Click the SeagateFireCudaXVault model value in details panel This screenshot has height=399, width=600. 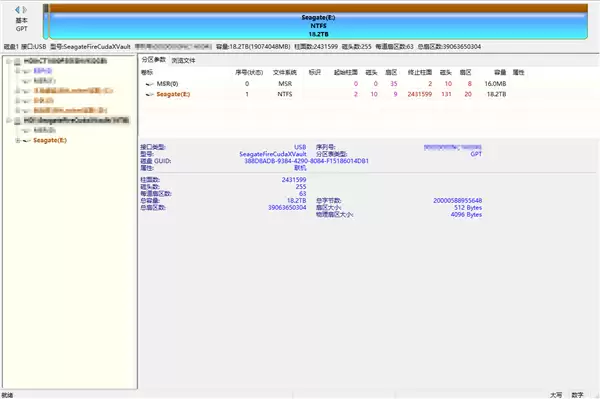[273, 154]
